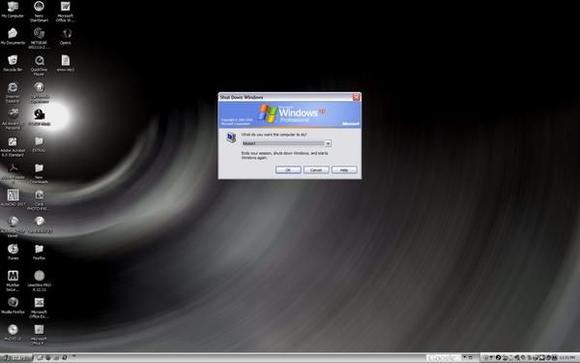The width and height of the screenshot is (580, 363).
Task: Launch the Mozilla Firefox desktop shortcut
Action: tap(13, 305)
